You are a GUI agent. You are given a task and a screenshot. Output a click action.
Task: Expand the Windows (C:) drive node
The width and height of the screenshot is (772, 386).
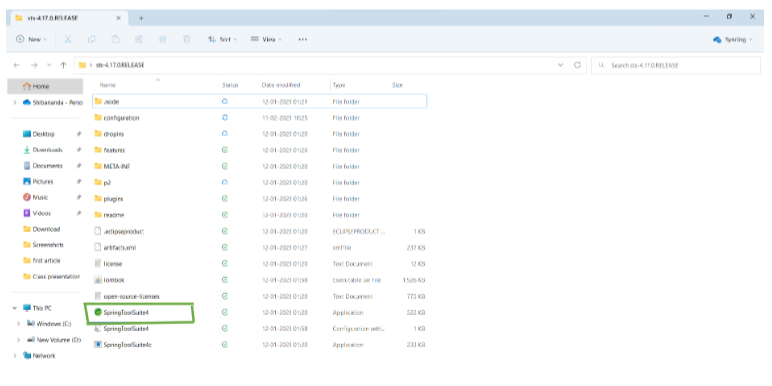(x=18, y=324)
